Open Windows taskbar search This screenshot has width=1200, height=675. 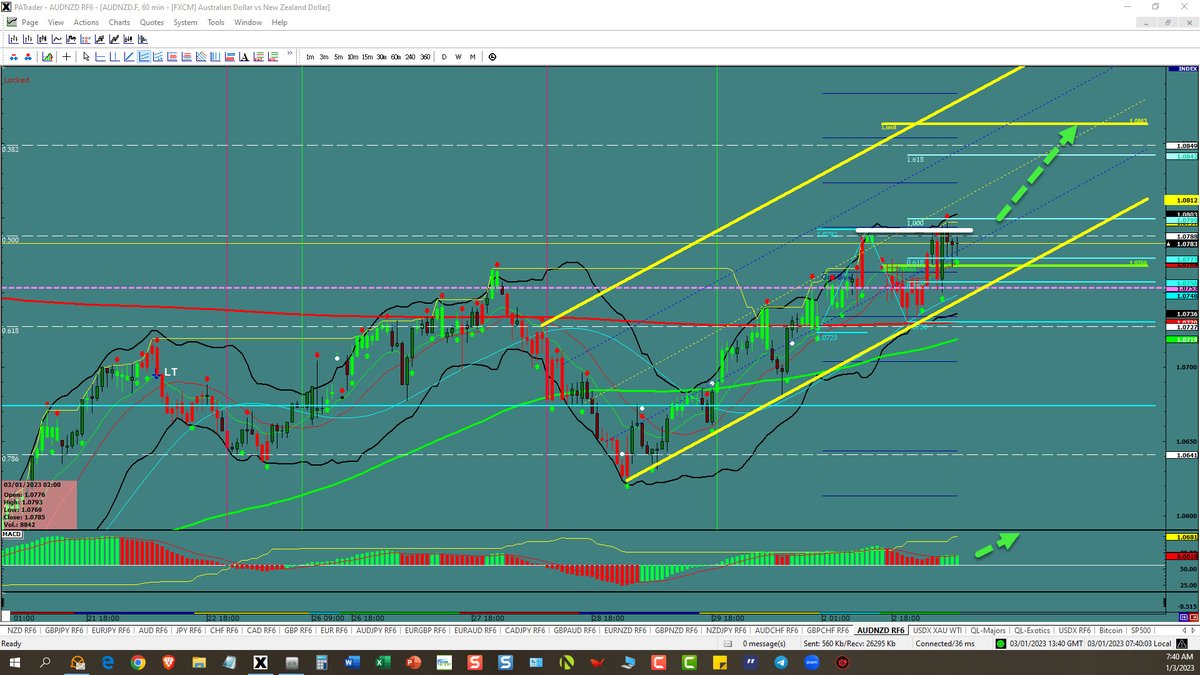46,663
